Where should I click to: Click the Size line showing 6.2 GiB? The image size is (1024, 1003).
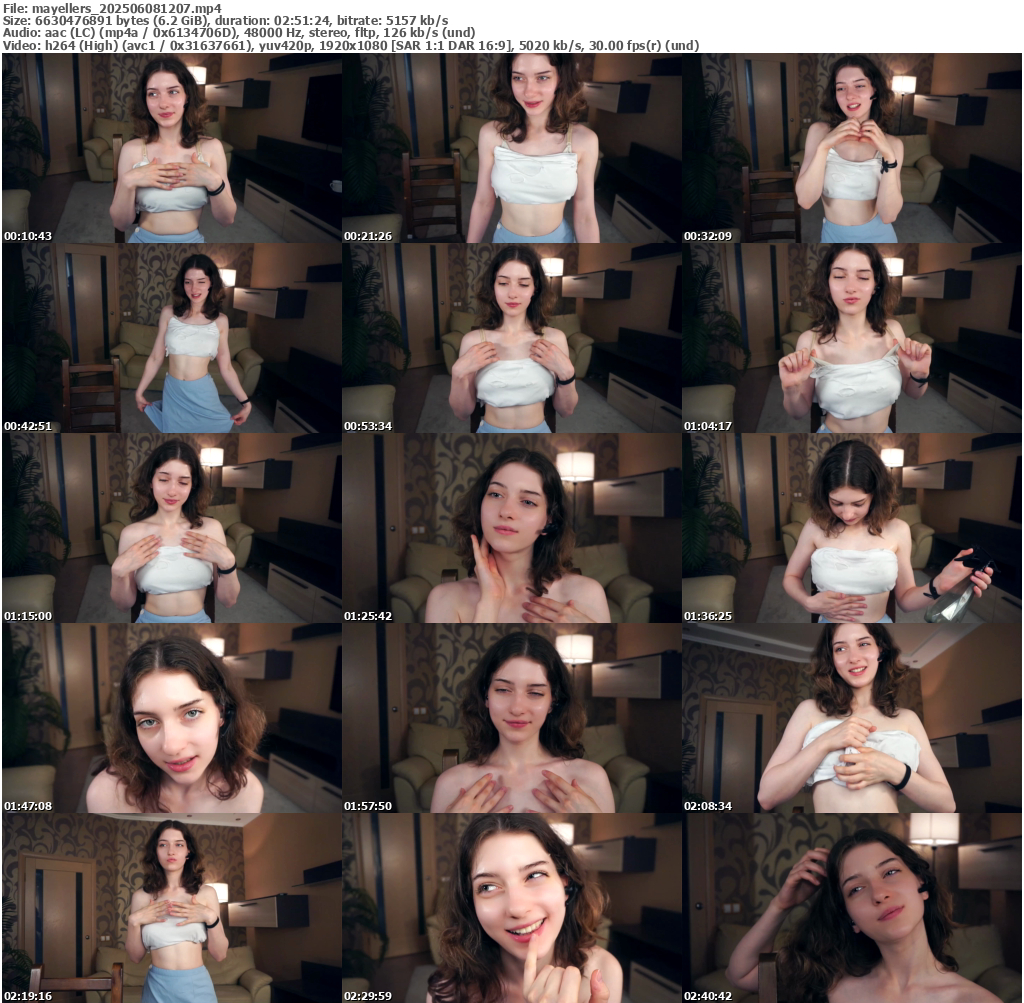225,20
